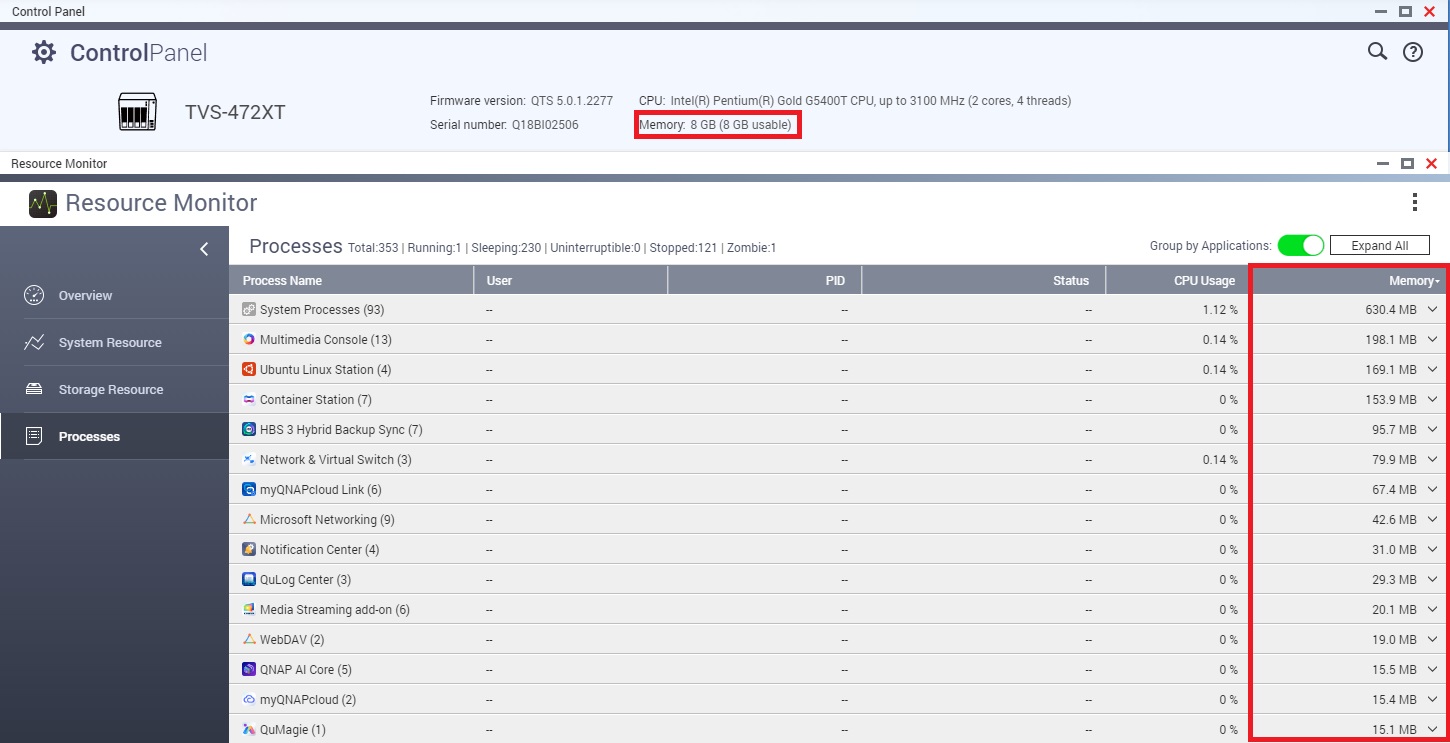Click the QuLog Center icon
This screenshot has width=1450, height=743.
pyautogui.click(x=249, y=580)
